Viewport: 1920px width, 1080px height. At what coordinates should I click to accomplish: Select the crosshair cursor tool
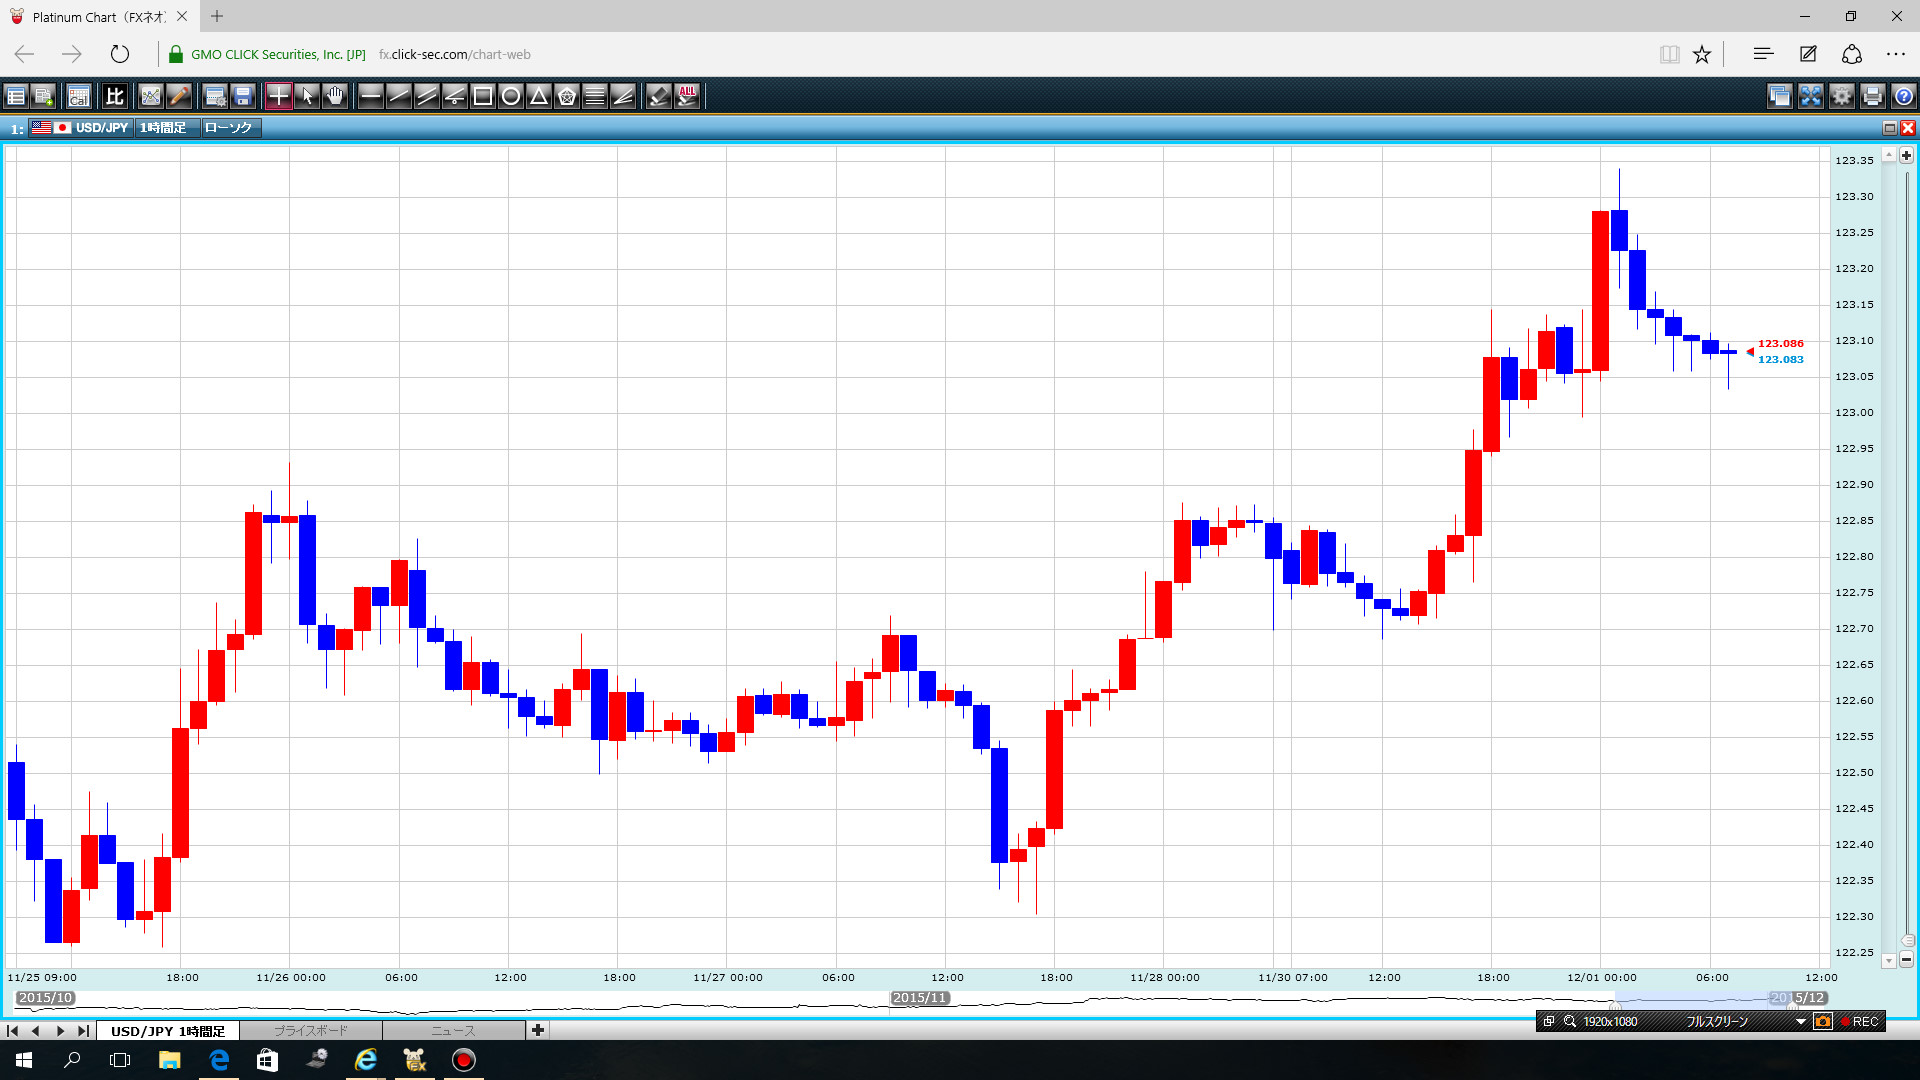pos(278,96)
